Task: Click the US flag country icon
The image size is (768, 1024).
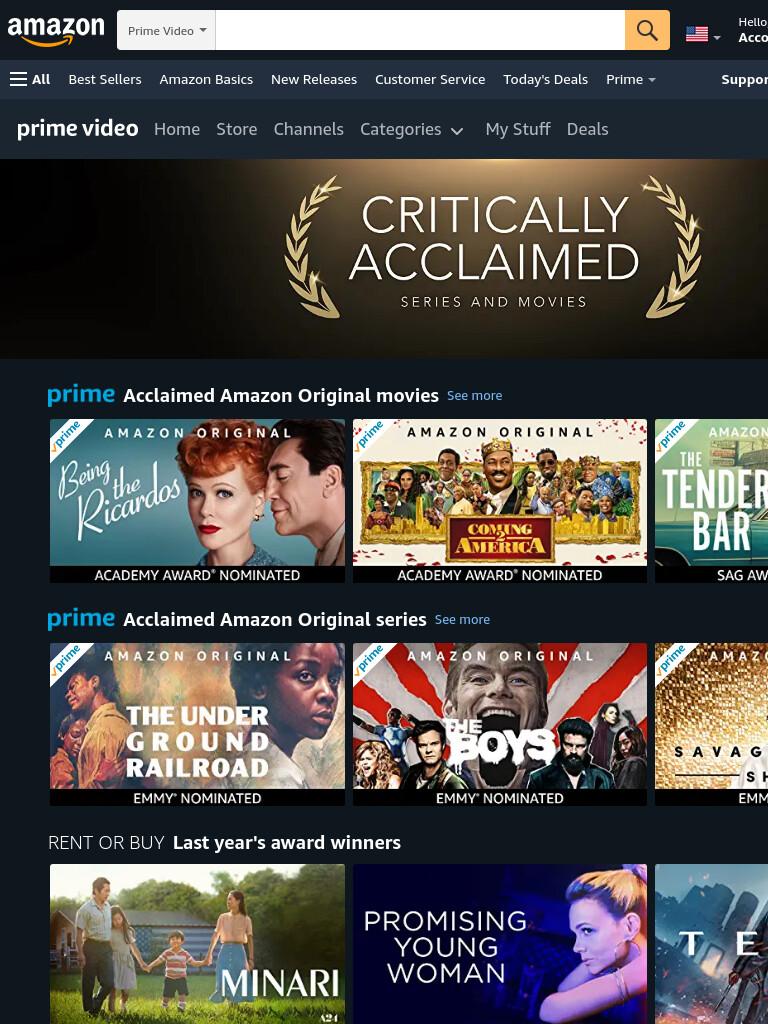Action: [697, 33]
